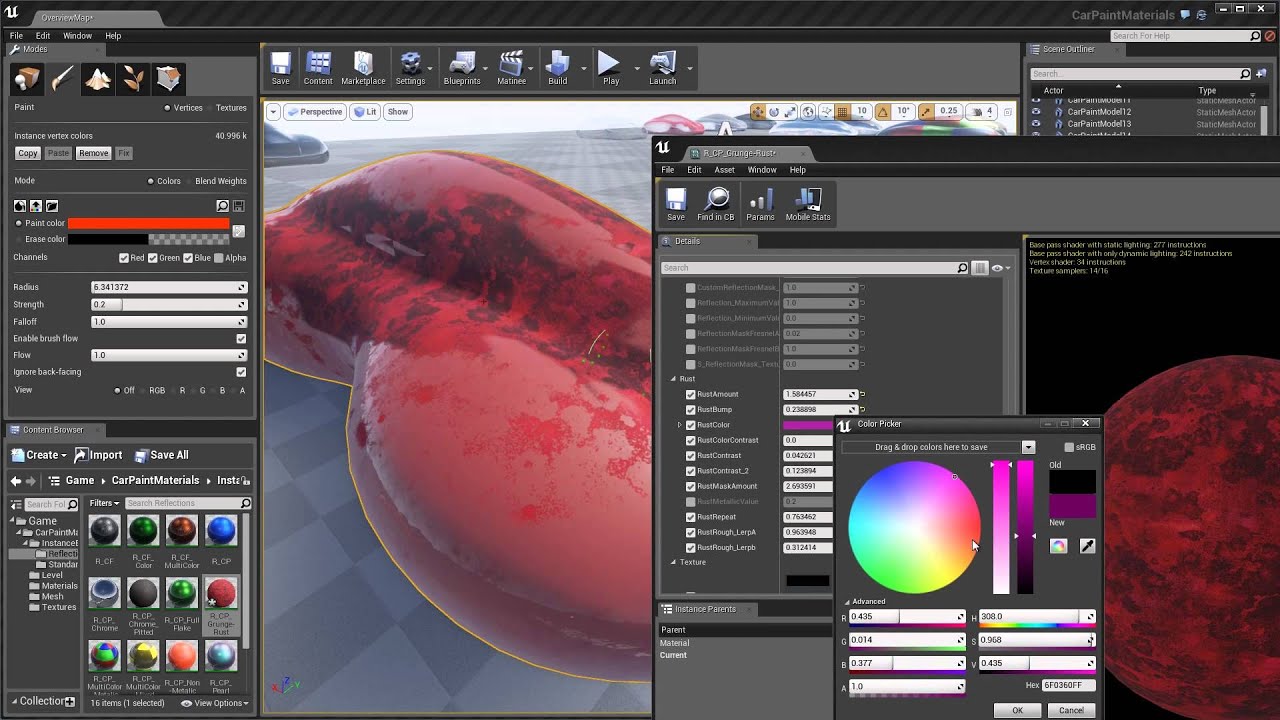The height and width of the screenshot is (720, 1280).
Task: Select the Place mode icon
Action: [27, 79]
